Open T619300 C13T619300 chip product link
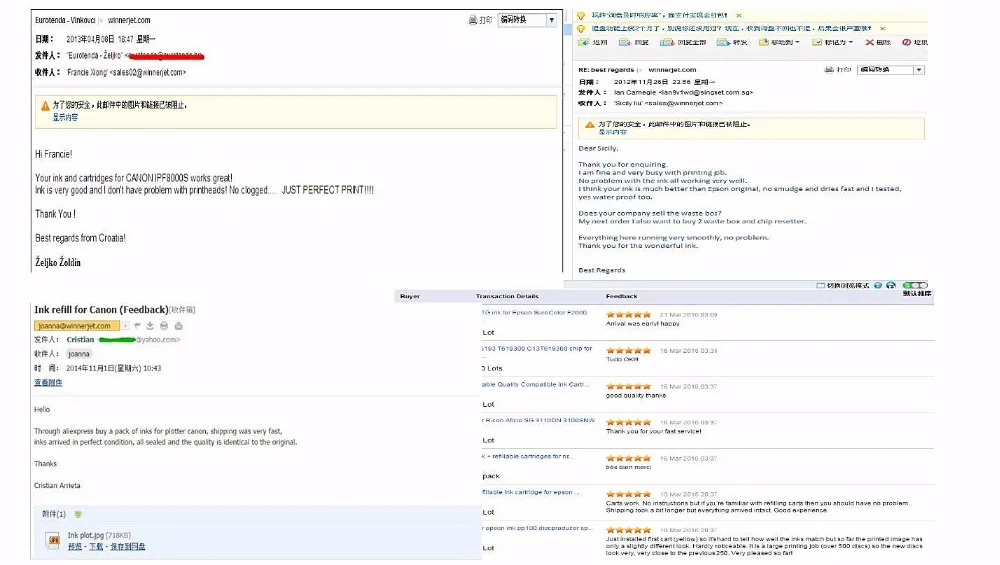Viewport: 1000px width, 565px height. coord(537,349)
